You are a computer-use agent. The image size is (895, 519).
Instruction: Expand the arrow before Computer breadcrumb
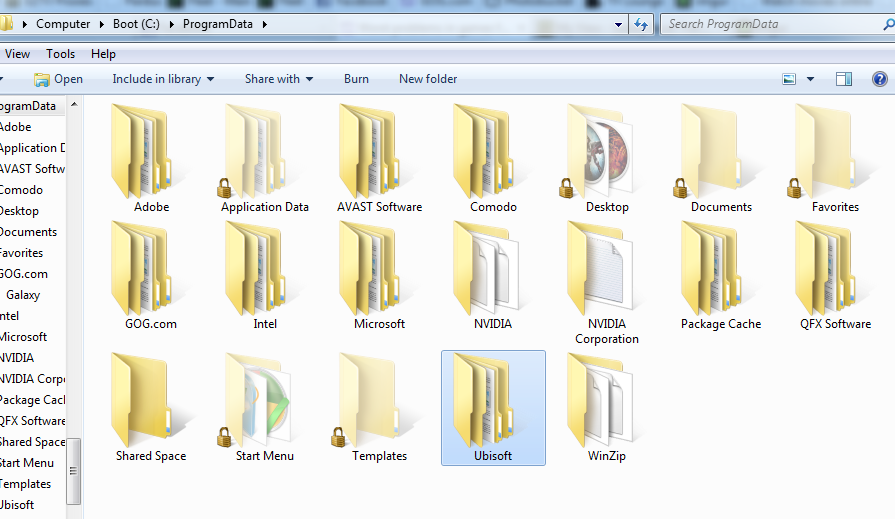(x=25, y=25)
